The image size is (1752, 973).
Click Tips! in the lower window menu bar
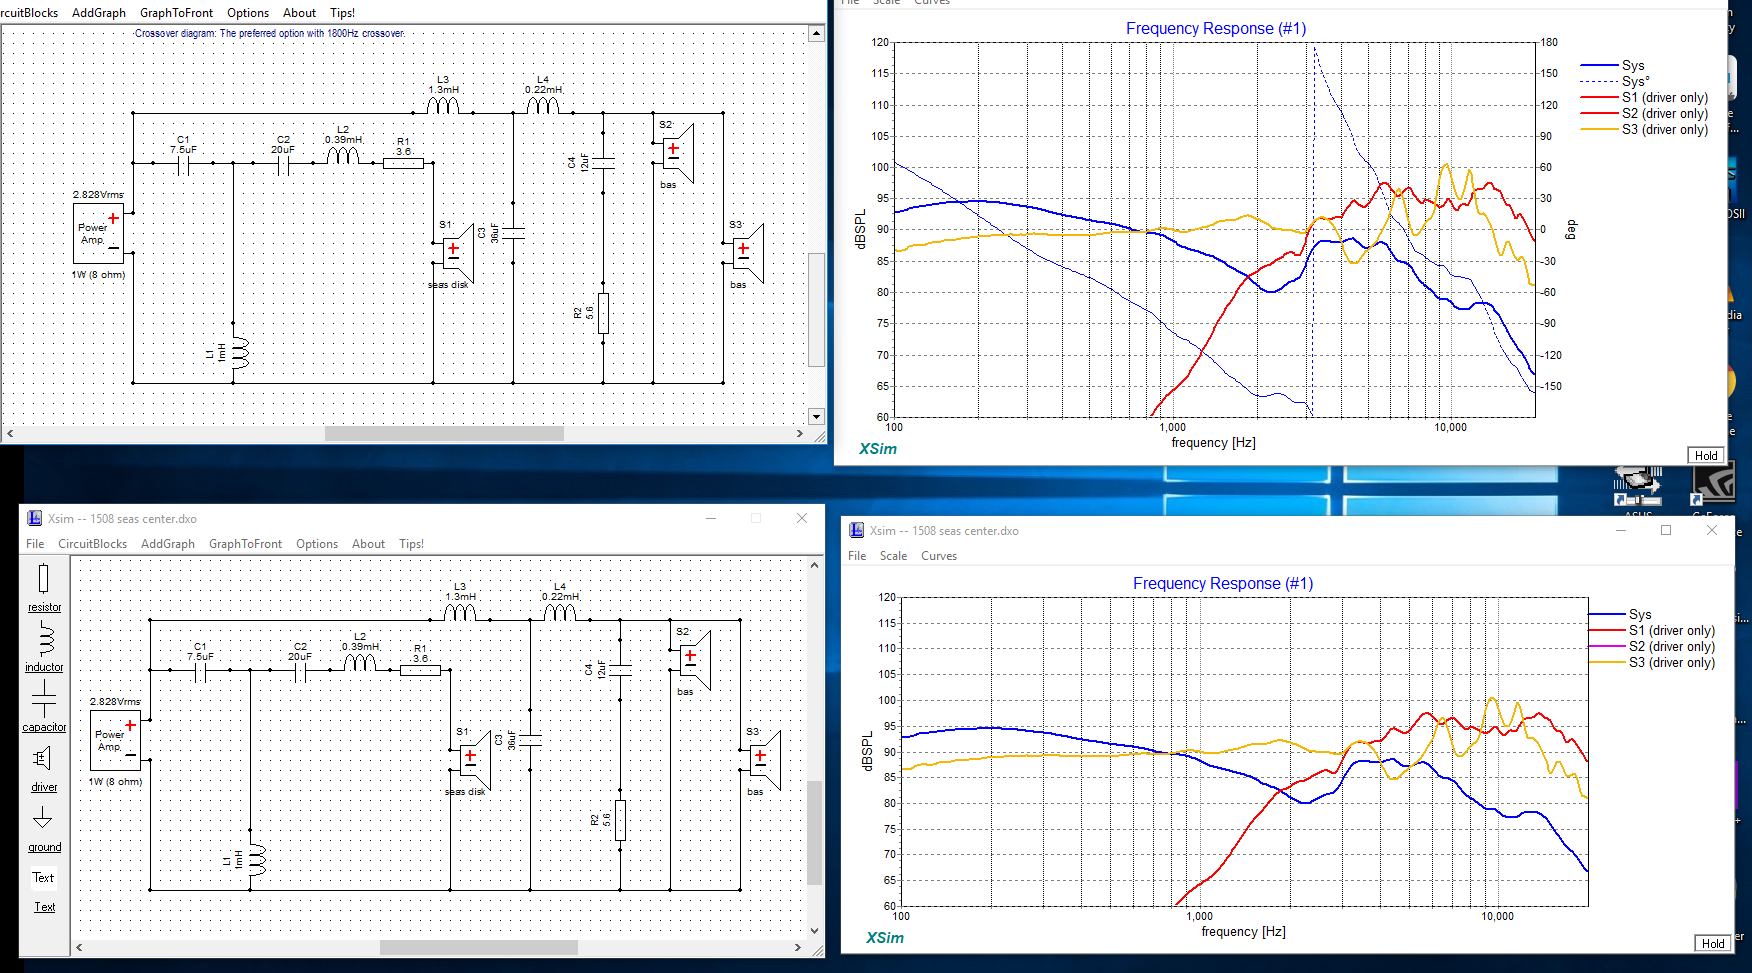pos(411,544)
